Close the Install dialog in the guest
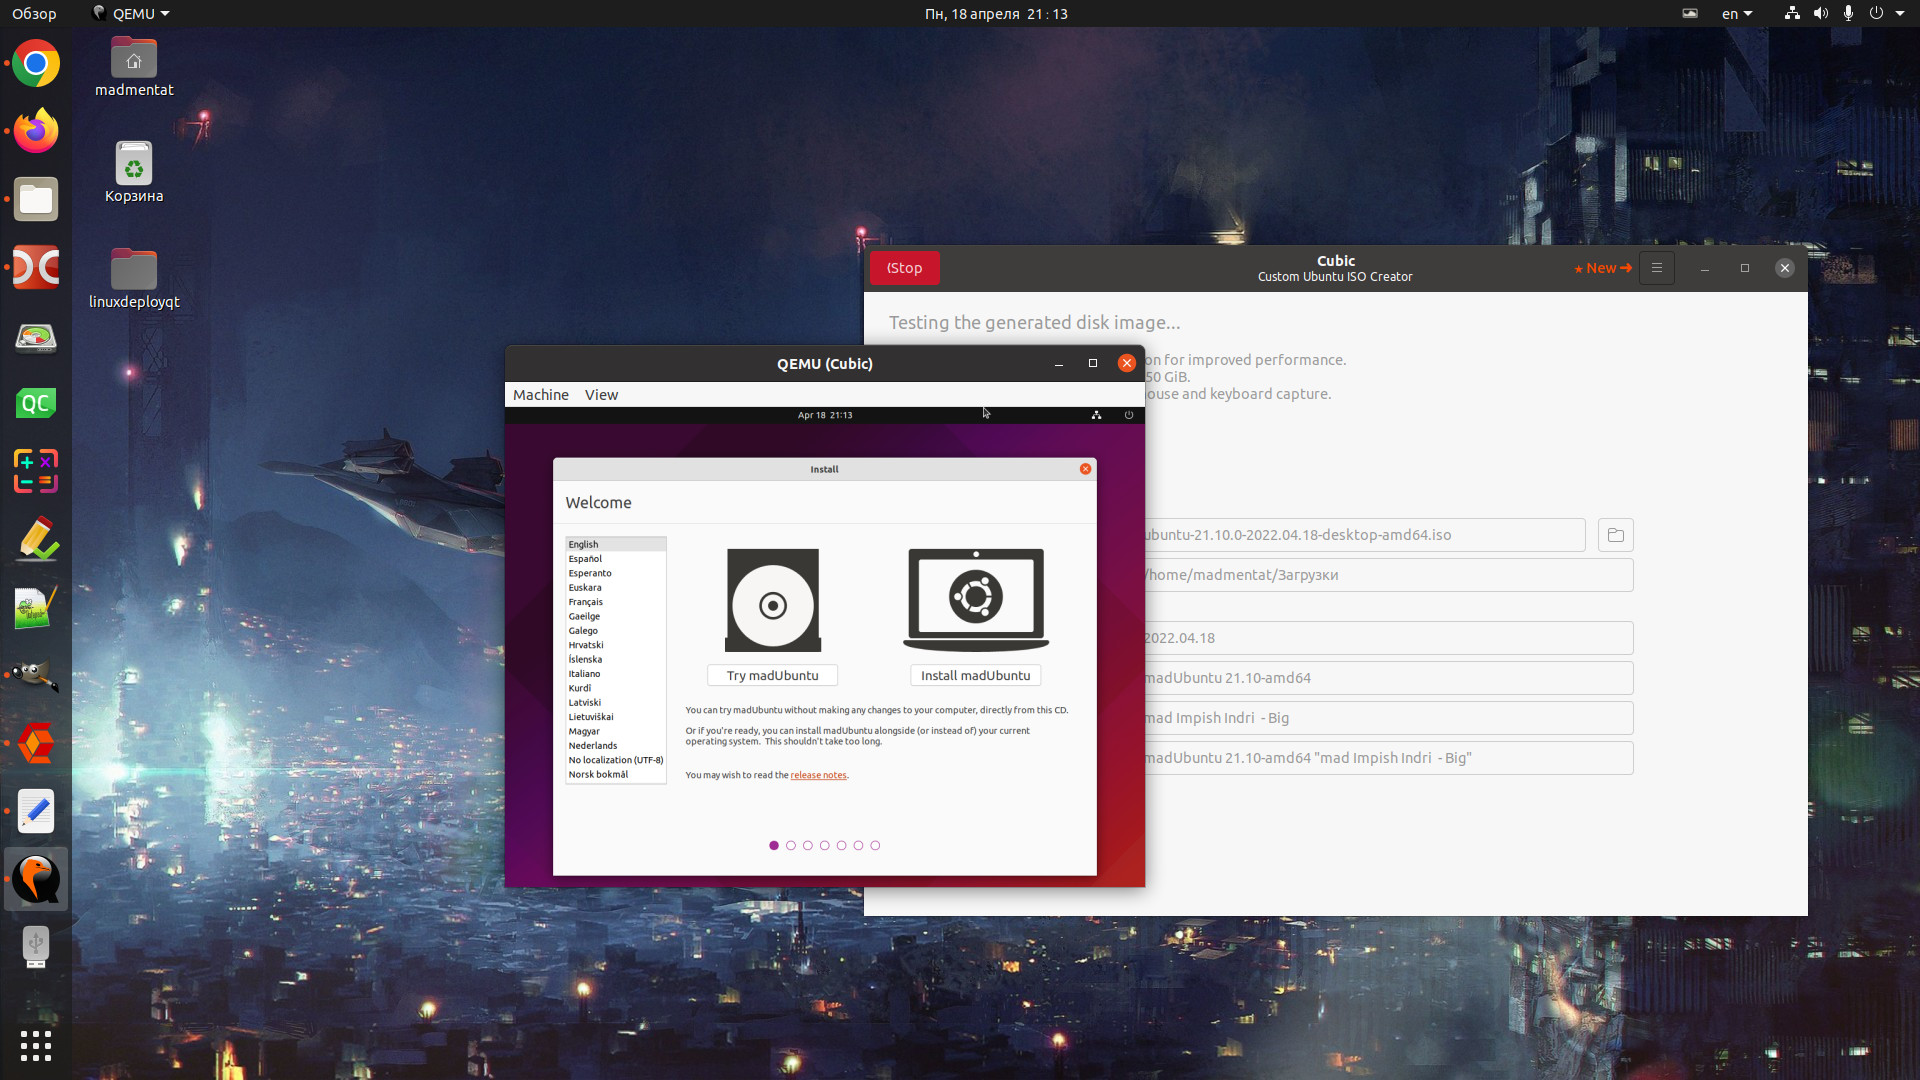Viewport: 1920px width, 1080px height. click(1085, 469)
